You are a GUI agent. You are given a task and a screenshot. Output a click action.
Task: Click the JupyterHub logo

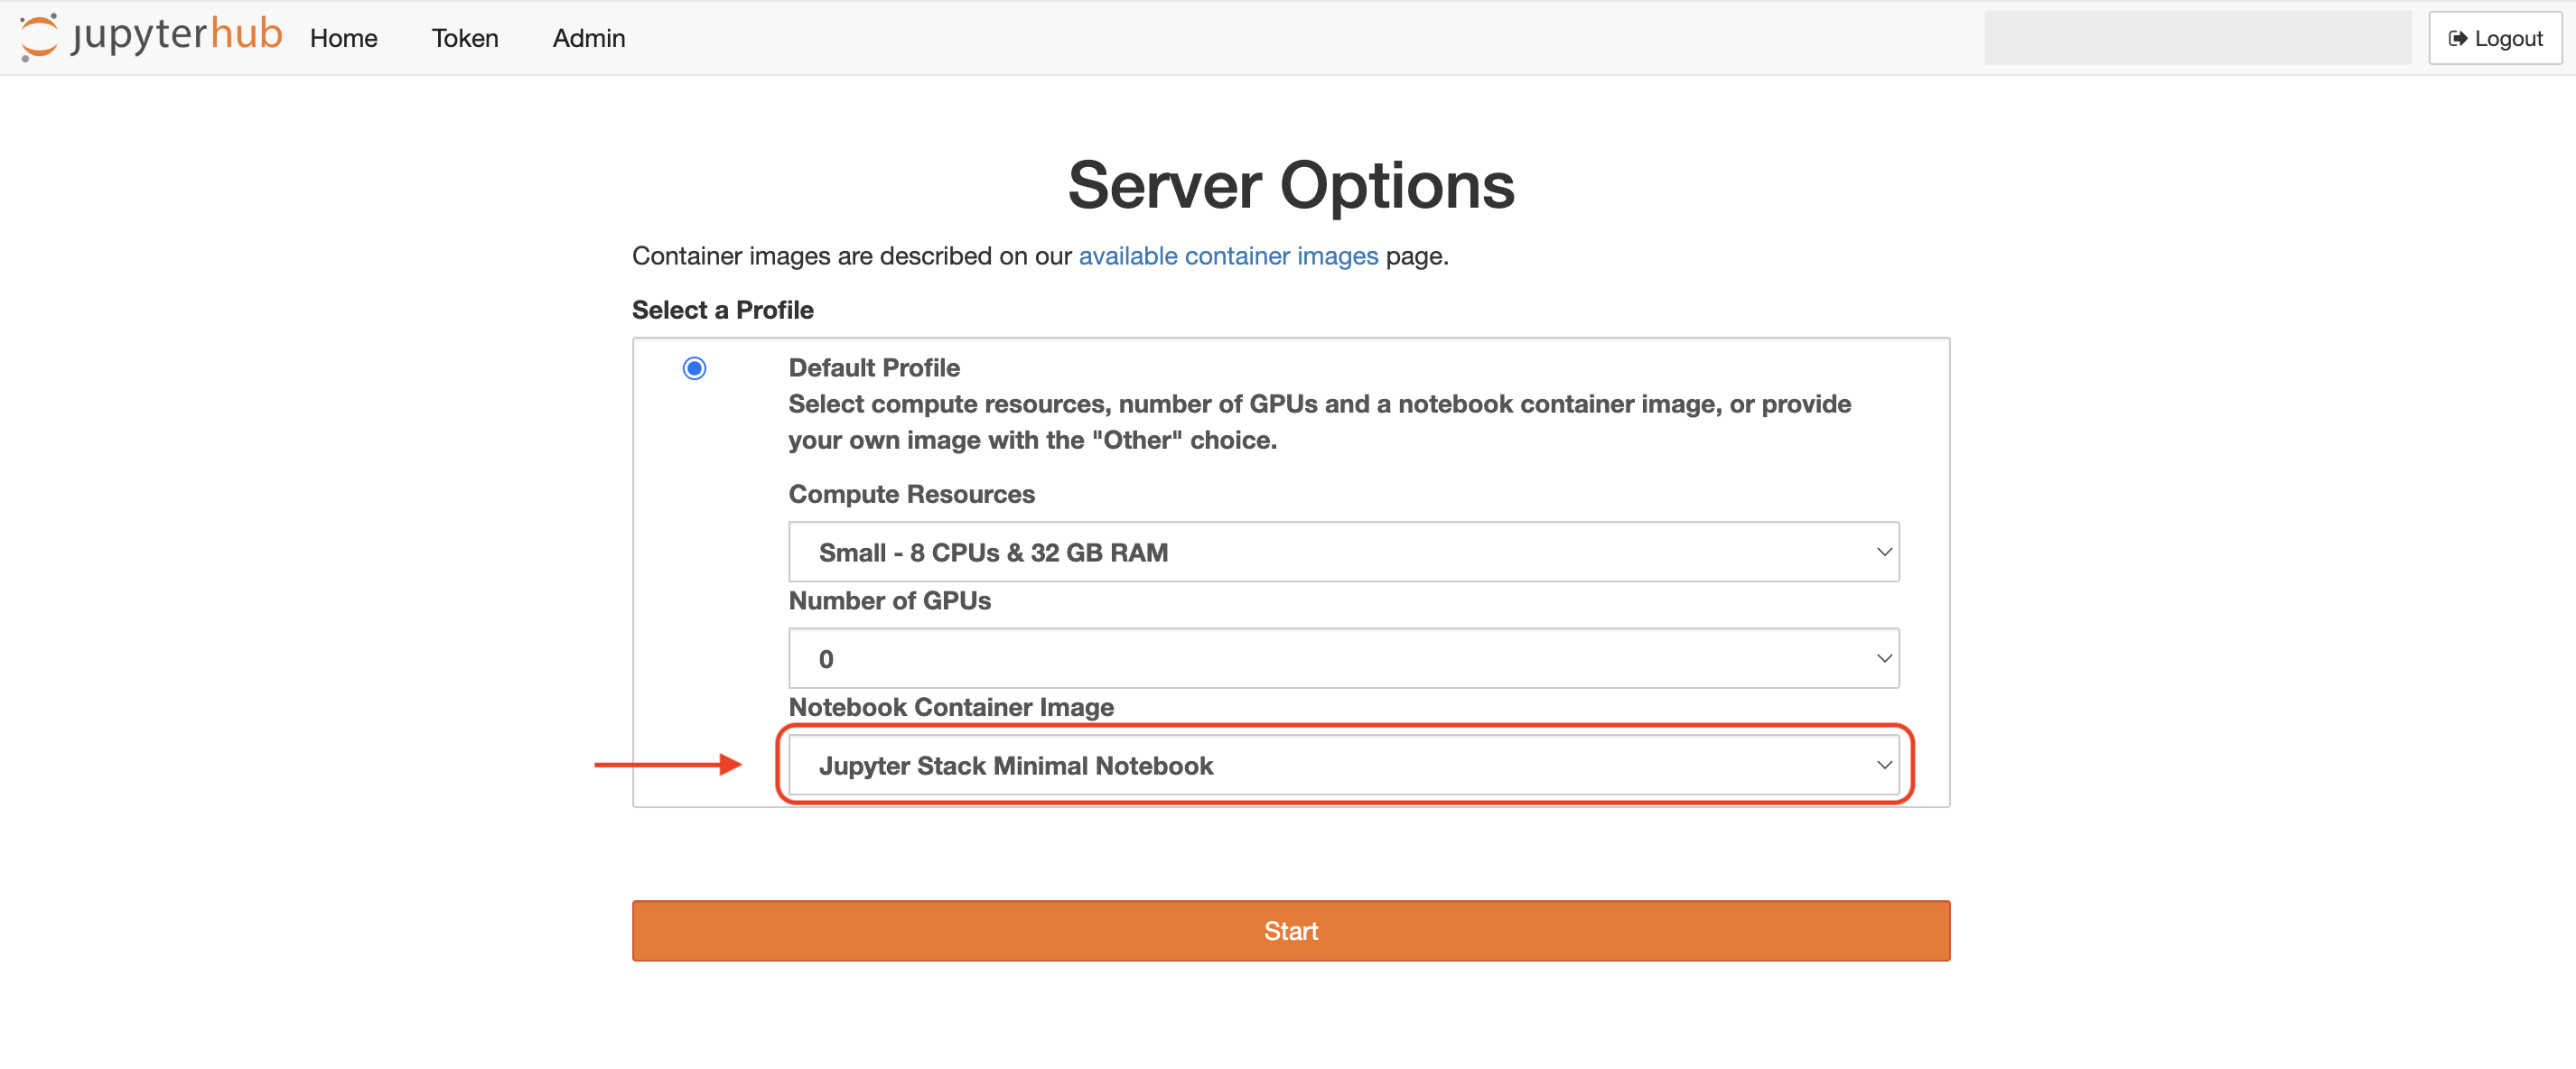click(151, 36)
